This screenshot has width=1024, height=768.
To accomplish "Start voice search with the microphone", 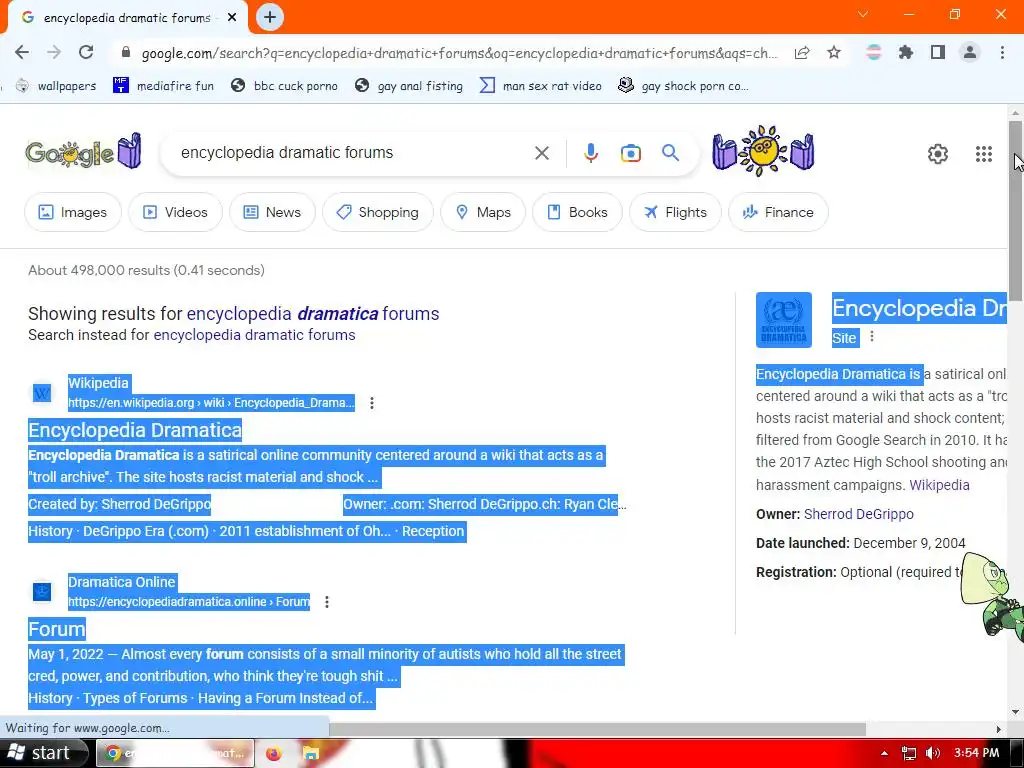I will coord(590,153).
